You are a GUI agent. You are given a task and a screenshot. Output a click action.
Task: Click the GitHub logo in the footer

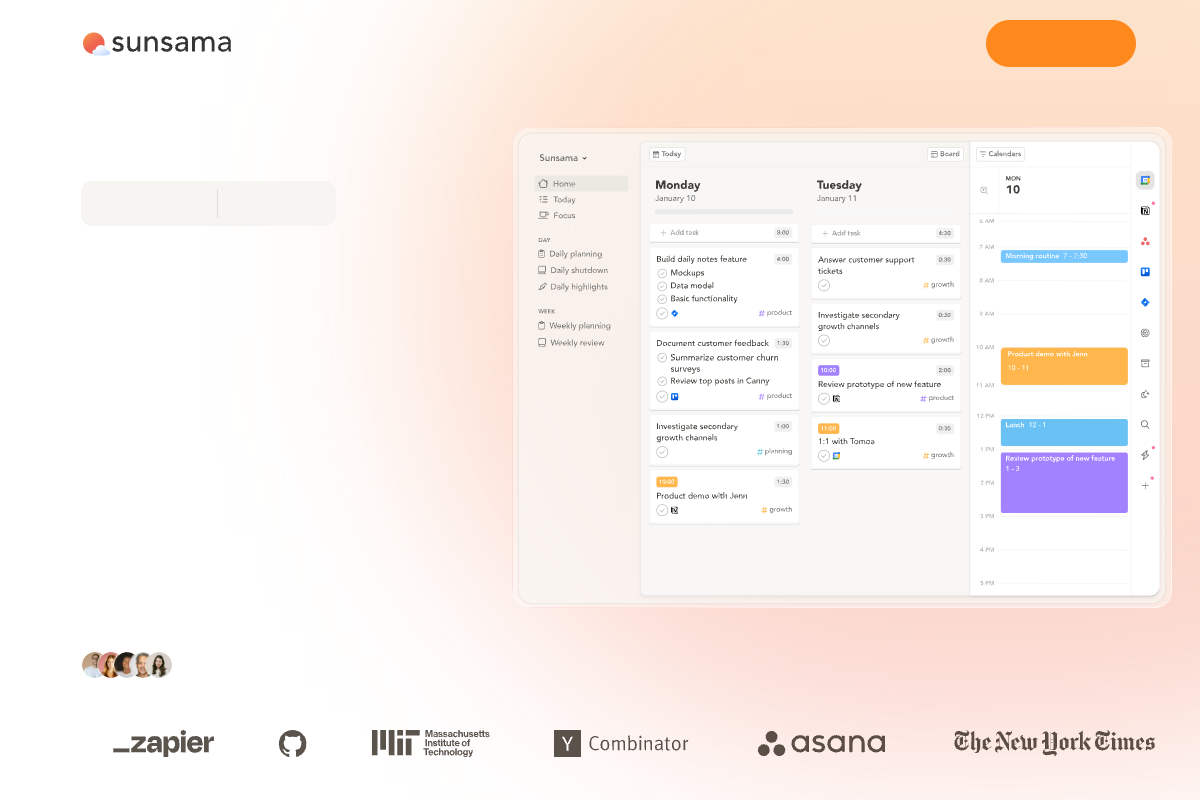292,743
